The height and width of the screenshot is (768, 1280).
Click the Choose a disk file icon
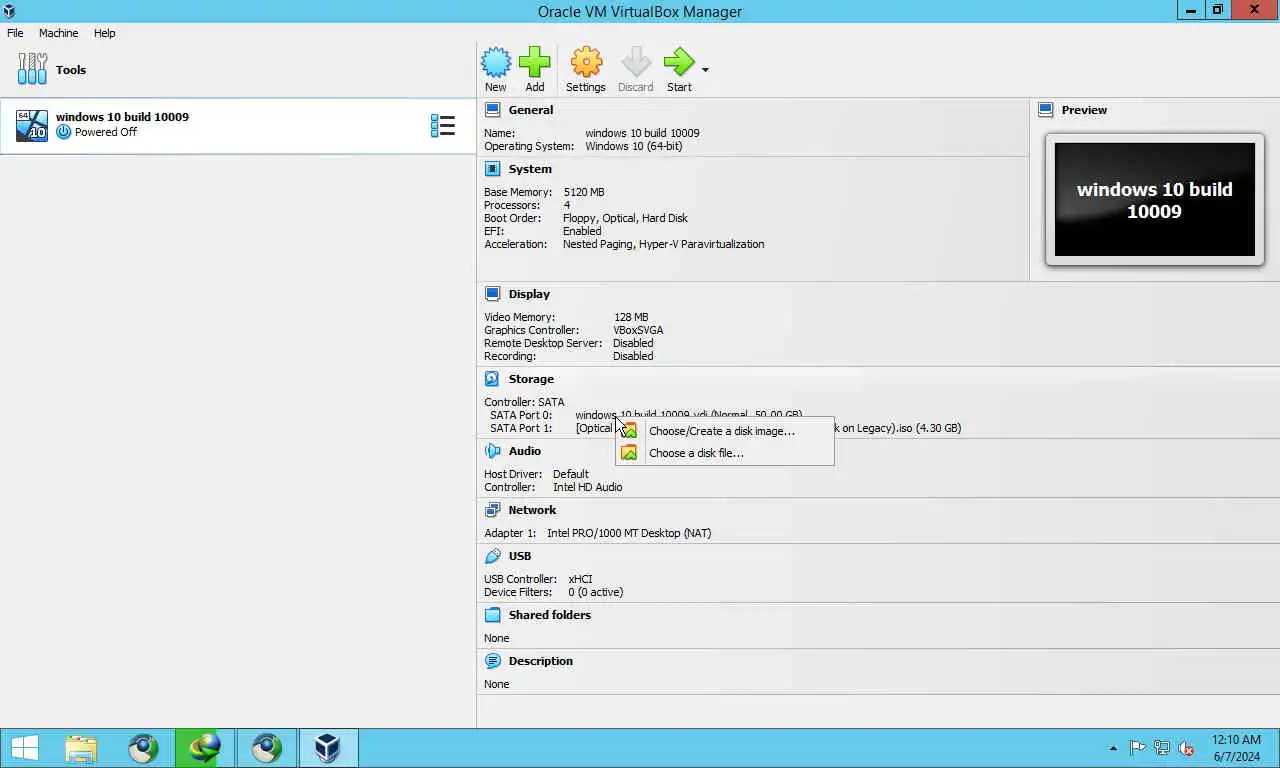point(628,453)
